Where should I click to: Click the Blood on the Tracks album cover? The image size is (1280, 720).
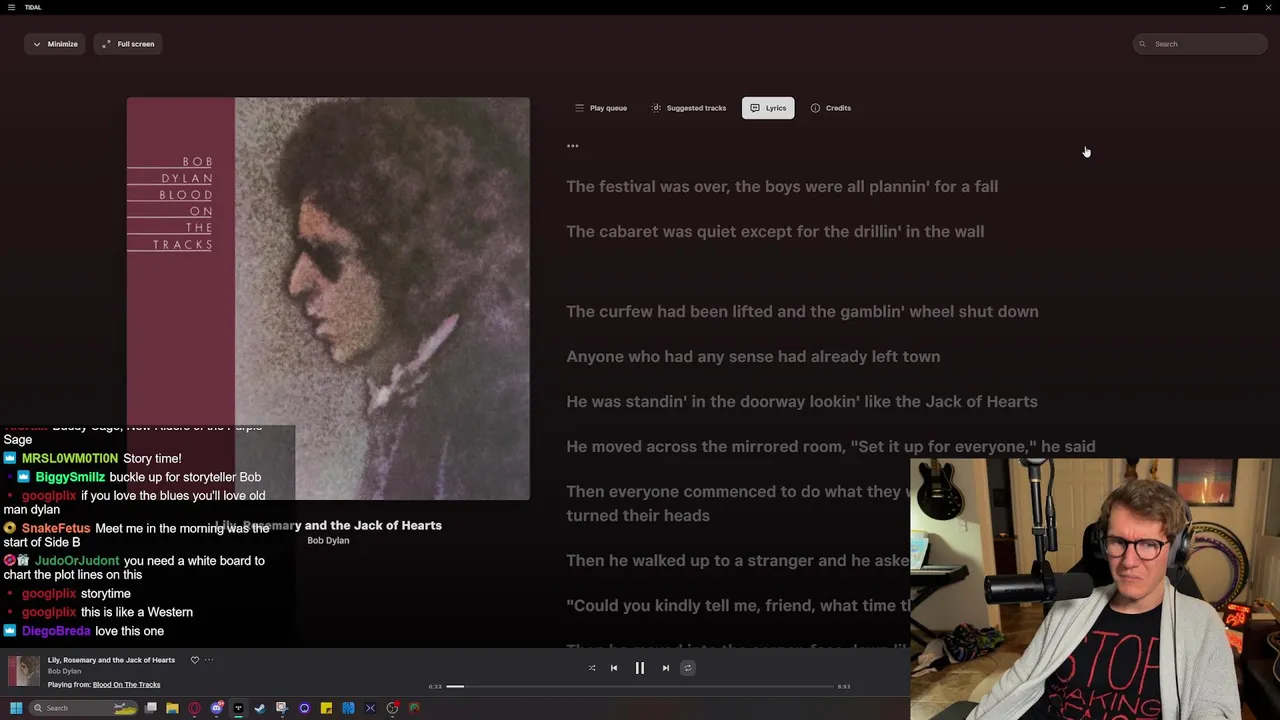(x=328, y=298)
